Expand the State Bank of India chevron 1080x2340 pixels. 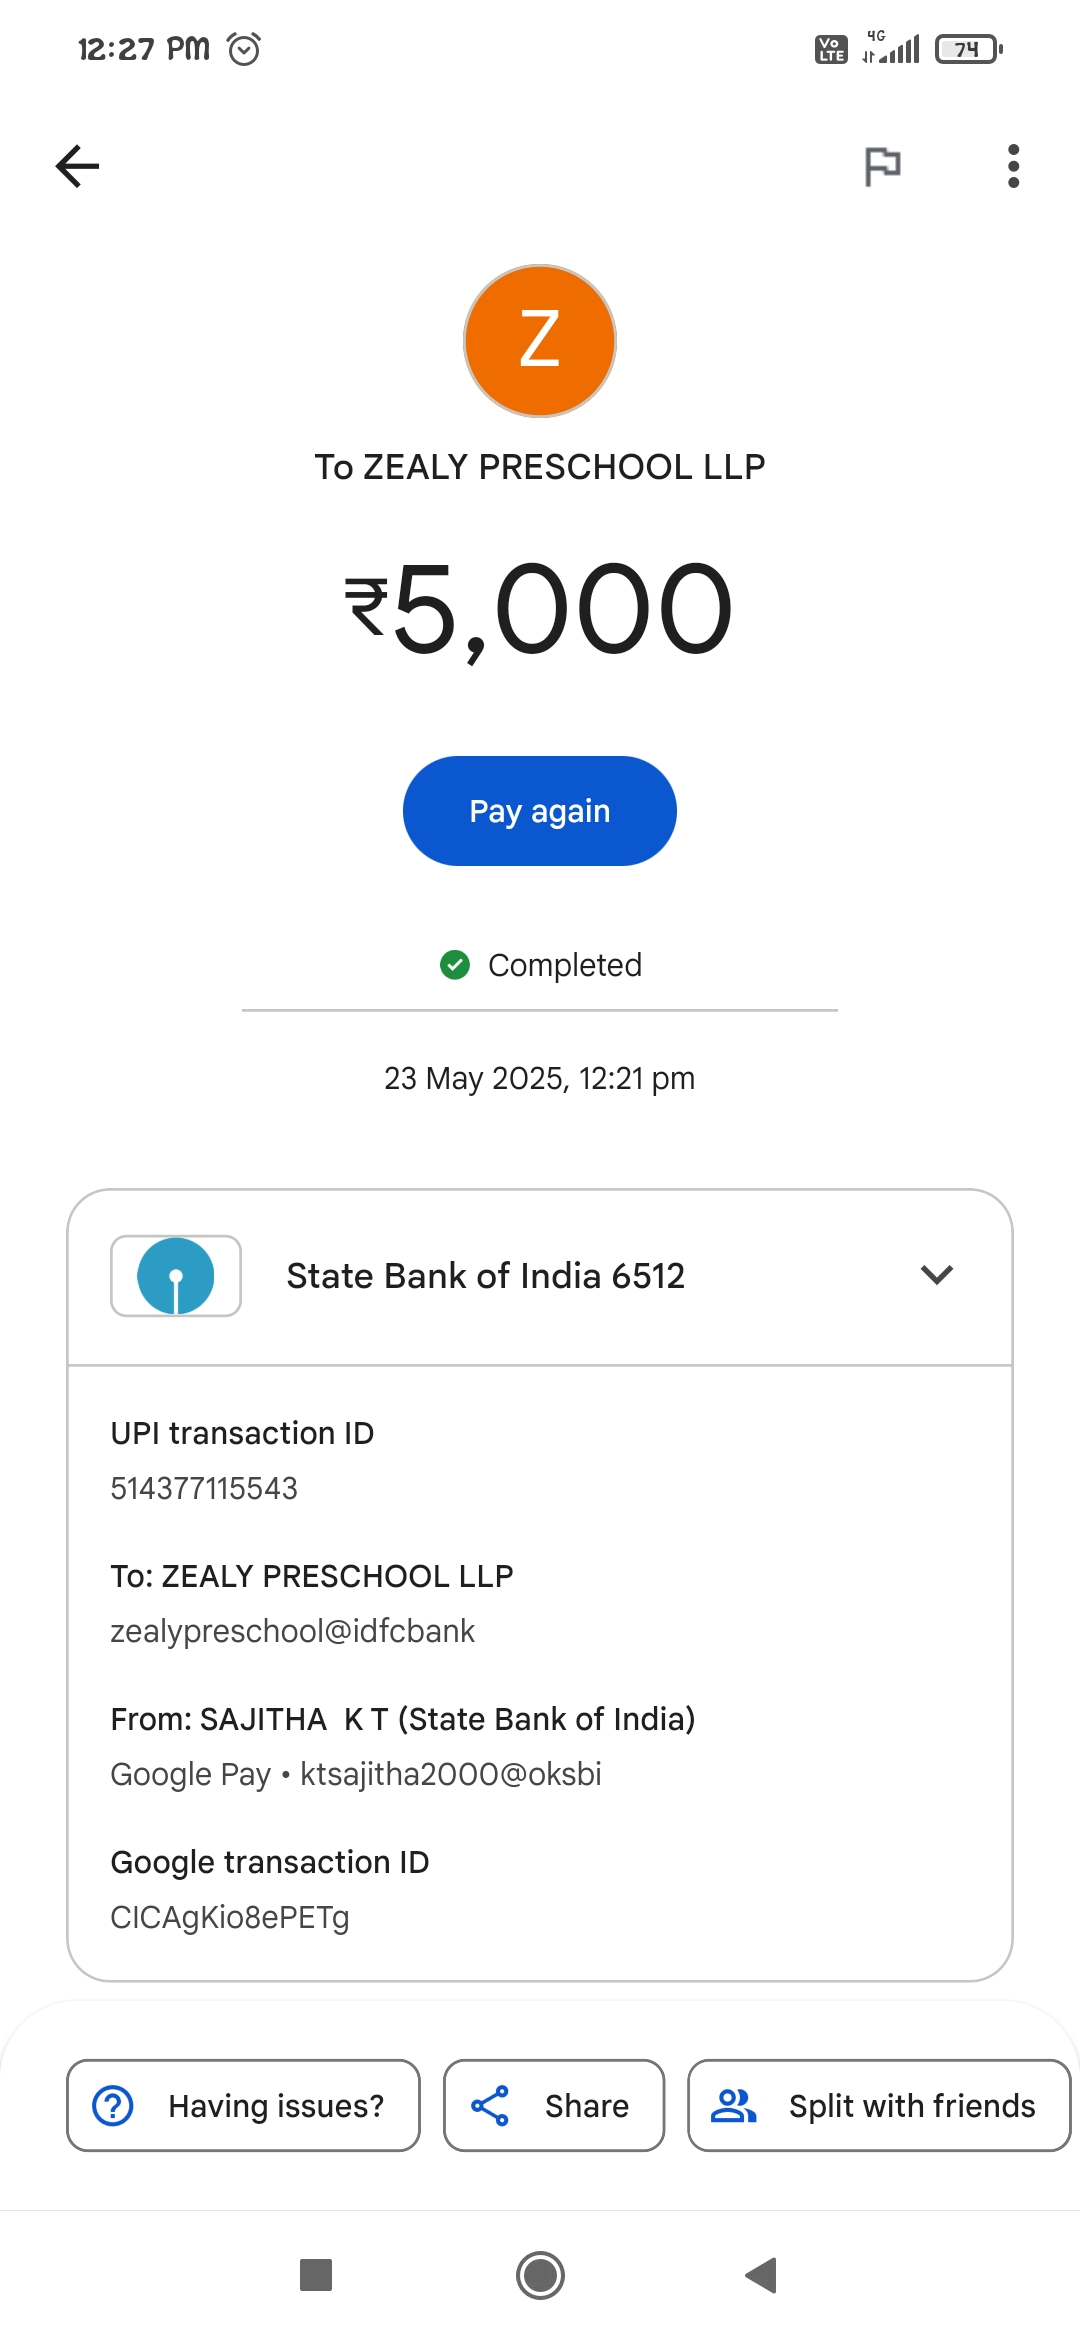[936, 1275]
